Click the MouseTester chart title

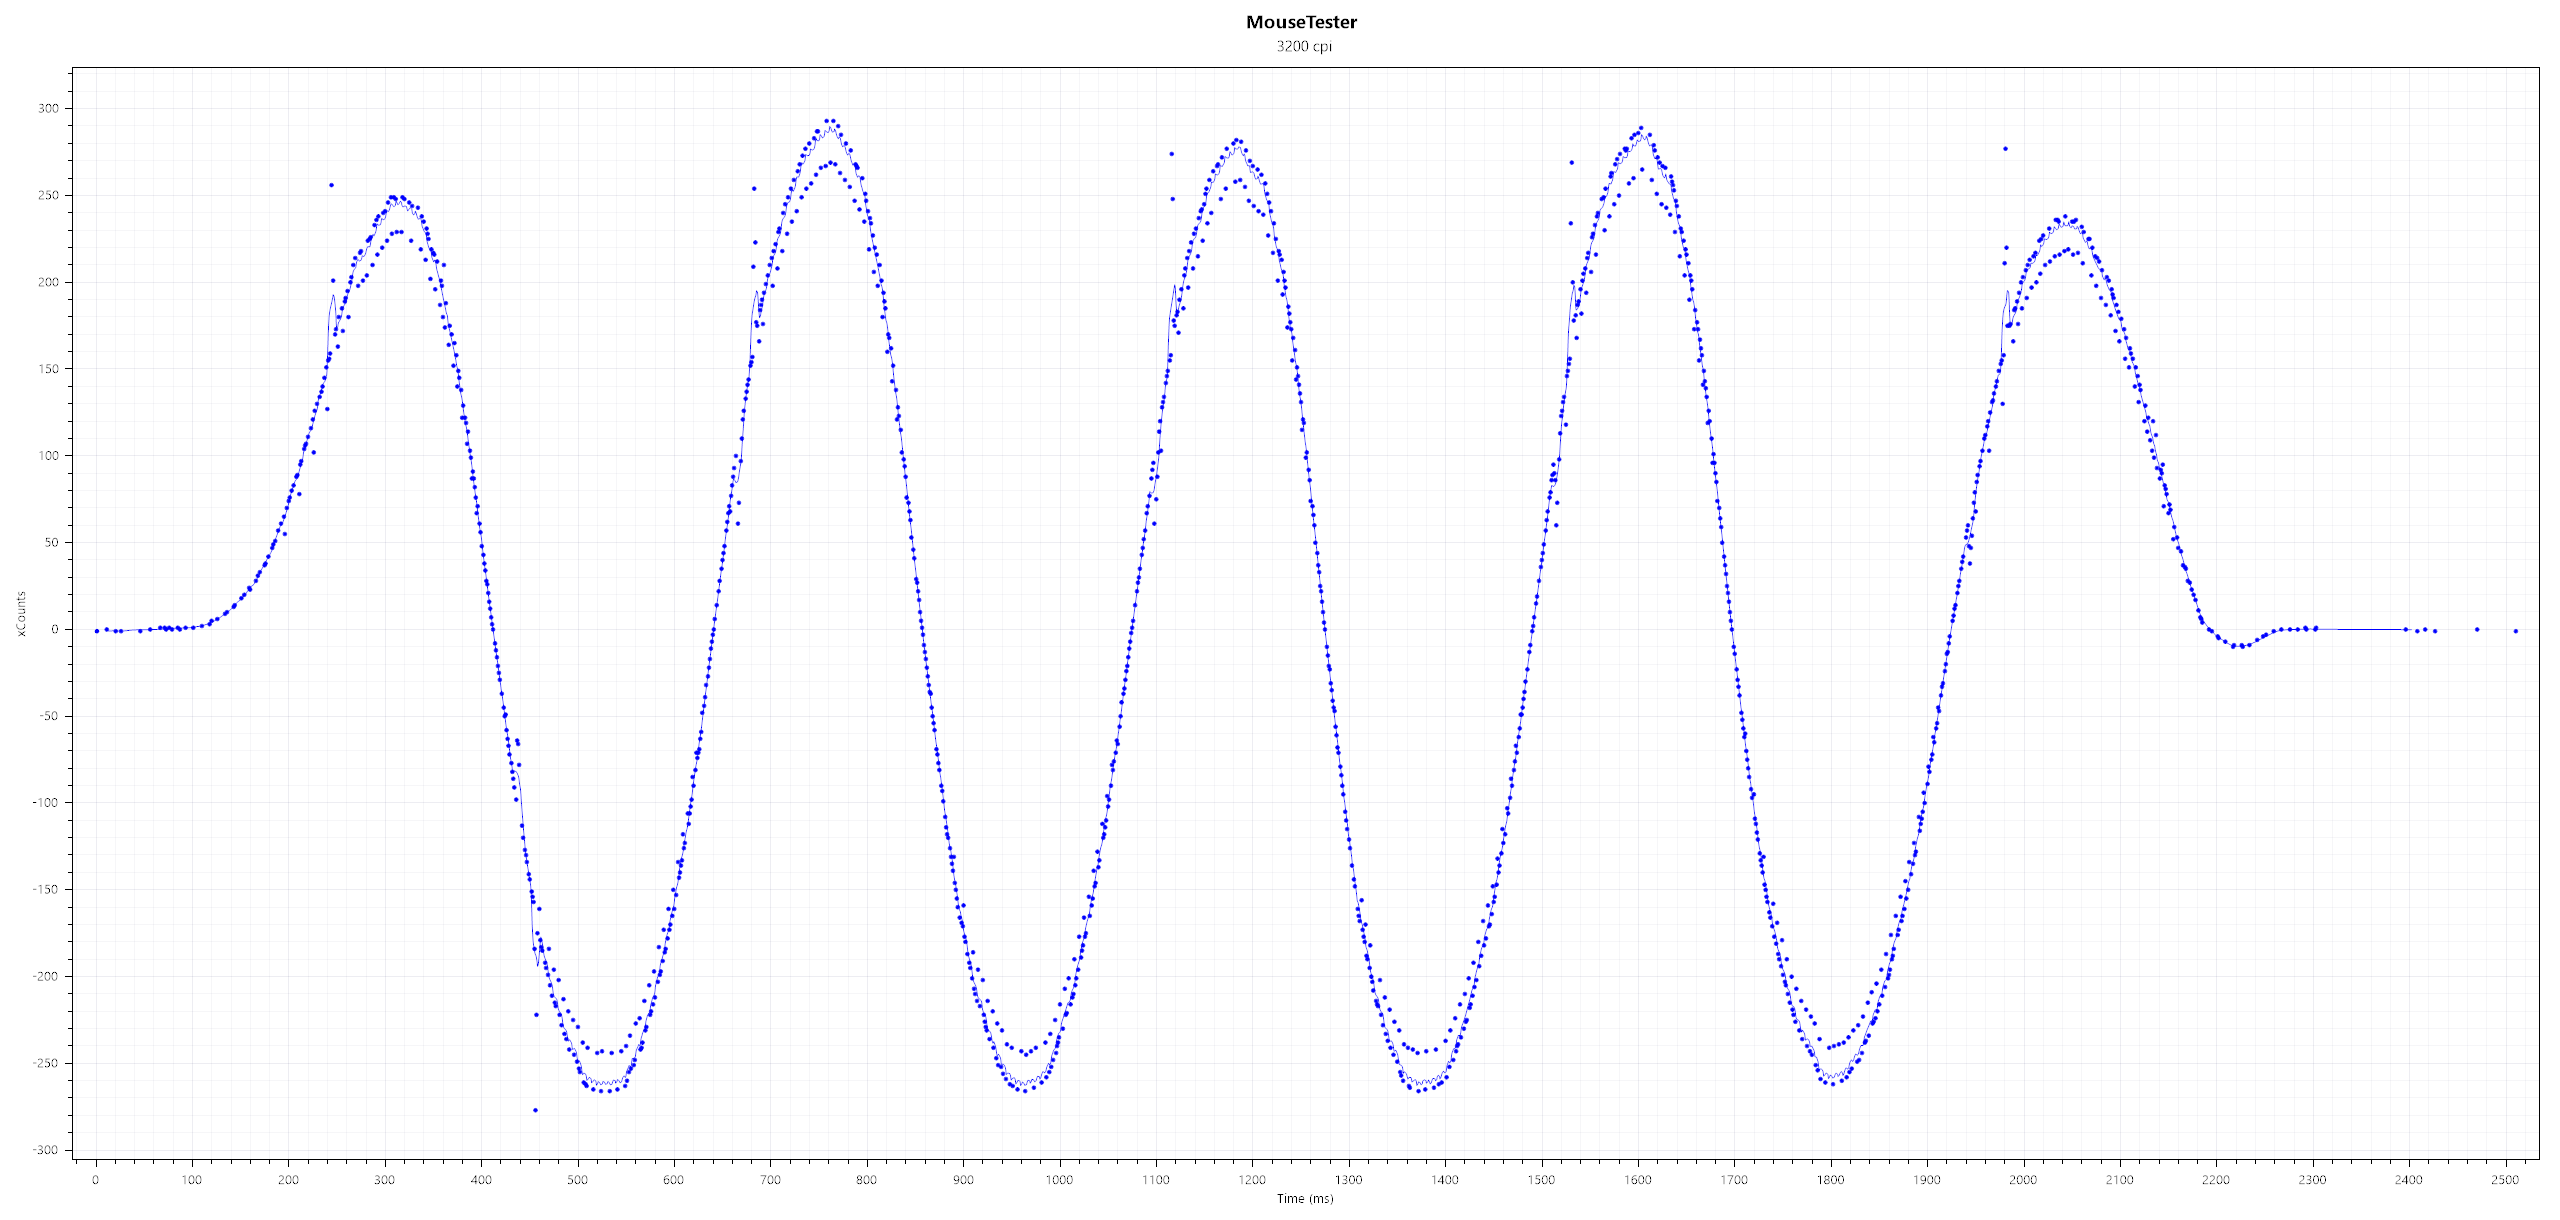pyautogui.click(x=1301, y=22)
